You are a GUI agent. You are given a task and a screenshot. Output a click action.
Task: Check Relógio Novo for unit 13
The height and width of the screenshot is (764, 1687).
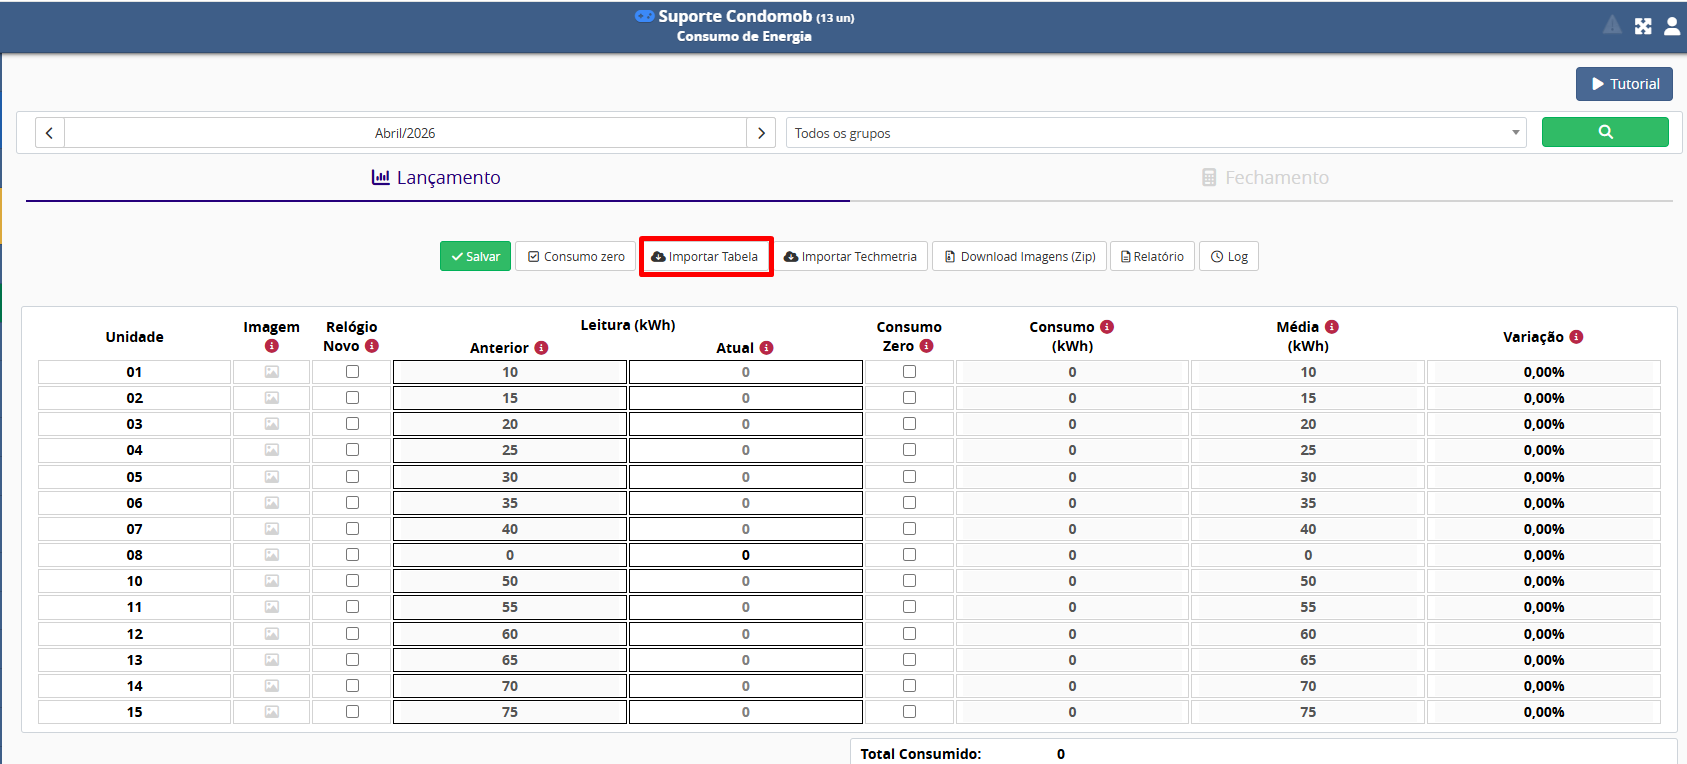tap(352, 659)
